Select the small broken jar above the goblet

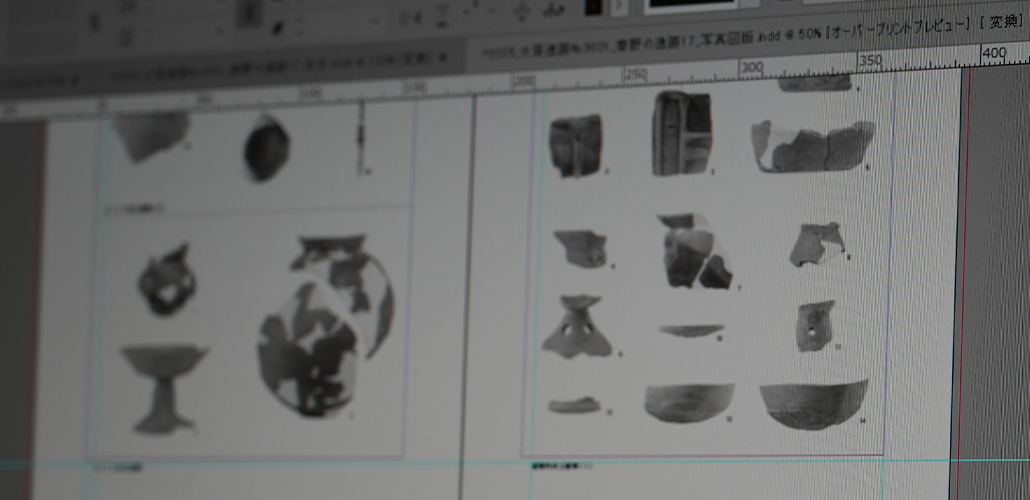pyautogui.click(x=166, y=280)
